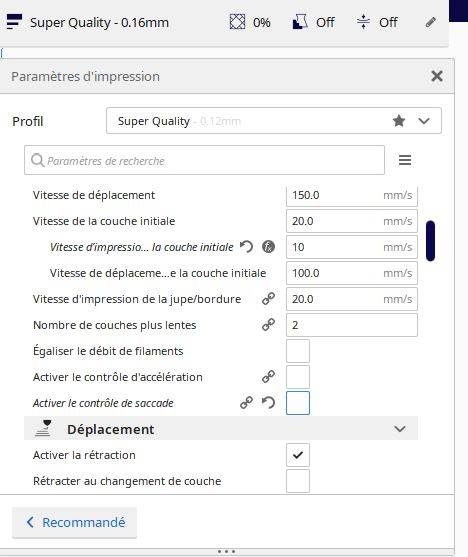Open the hamburger settings visibility menu

coord(405,160)
